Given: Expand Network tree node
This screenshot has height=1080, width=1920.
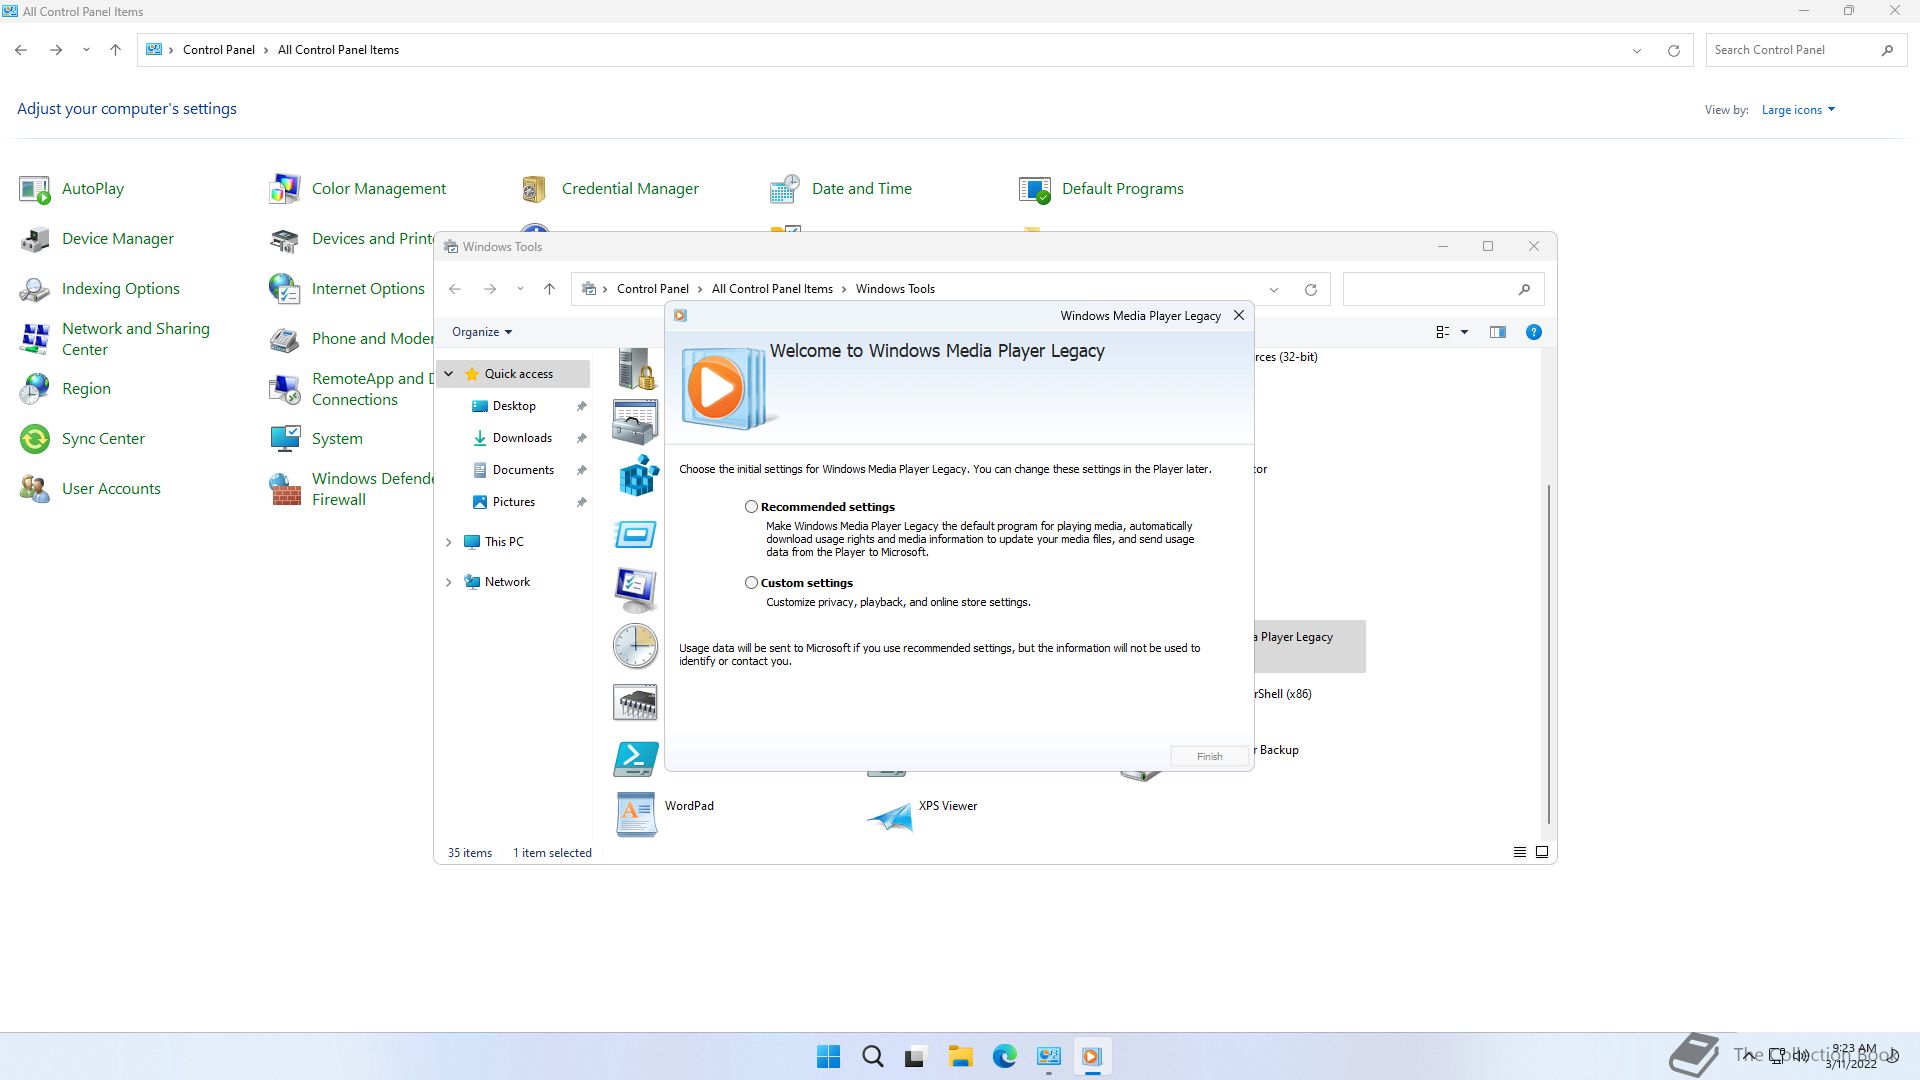Looking at the screenshot, I should click(449, 582).
